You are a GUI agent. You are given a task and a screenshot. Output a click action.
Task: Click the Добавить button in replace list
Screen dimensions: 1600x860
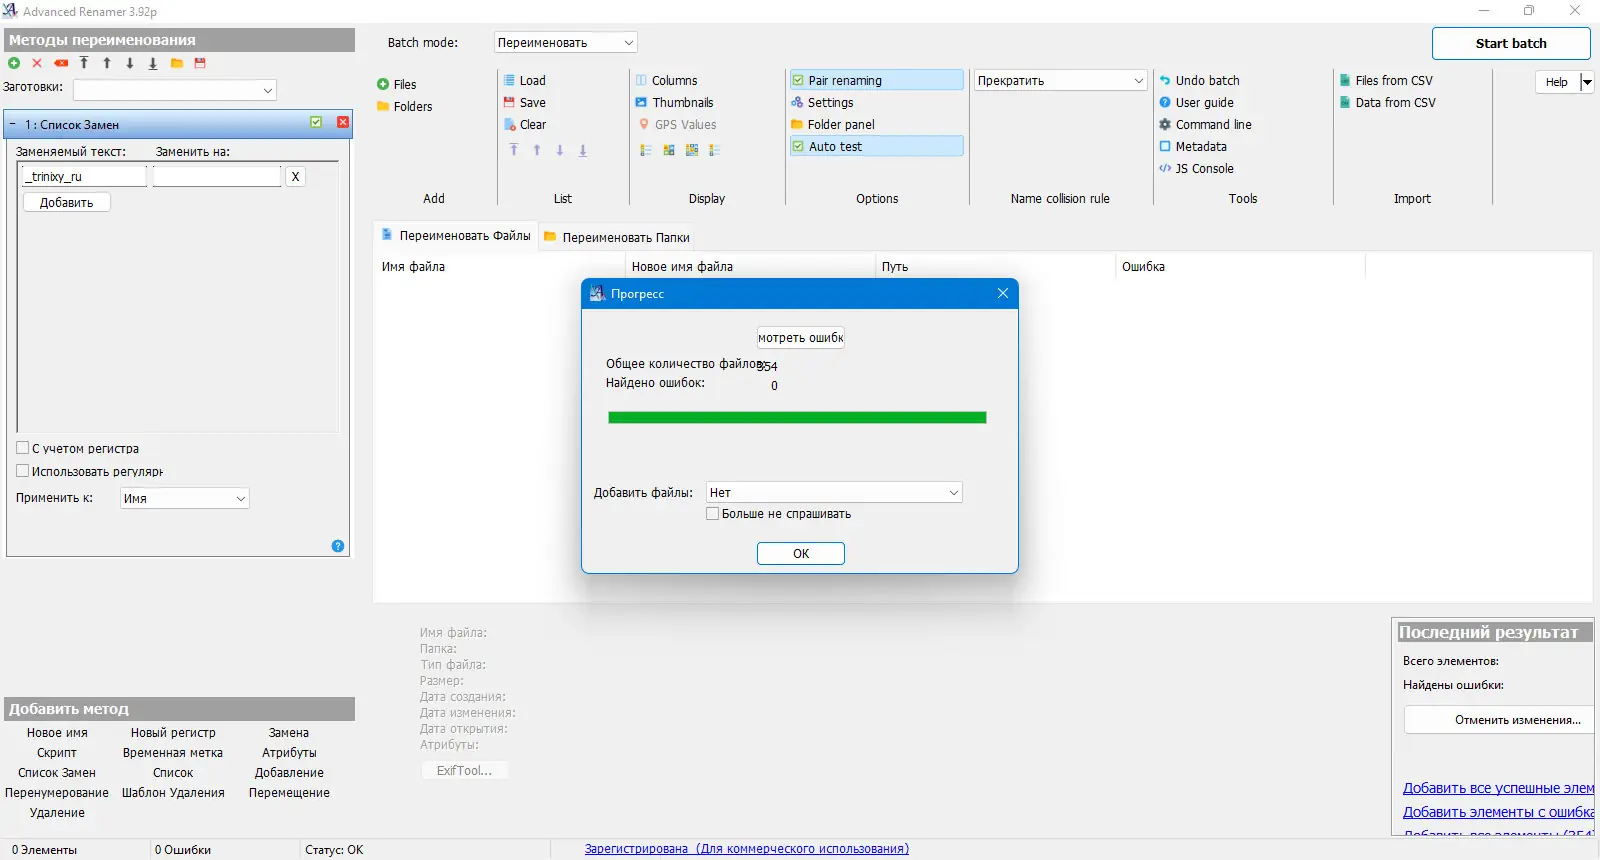(66, 202)
